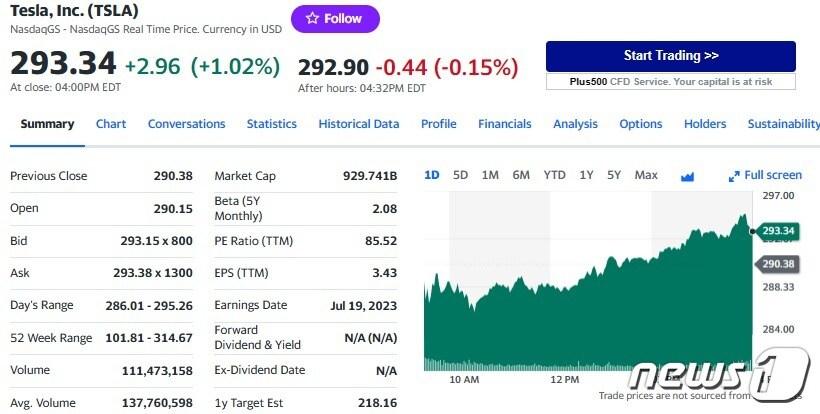820x414 pixels.
Task: Open the Analysis tab
Action: point(575,124)
